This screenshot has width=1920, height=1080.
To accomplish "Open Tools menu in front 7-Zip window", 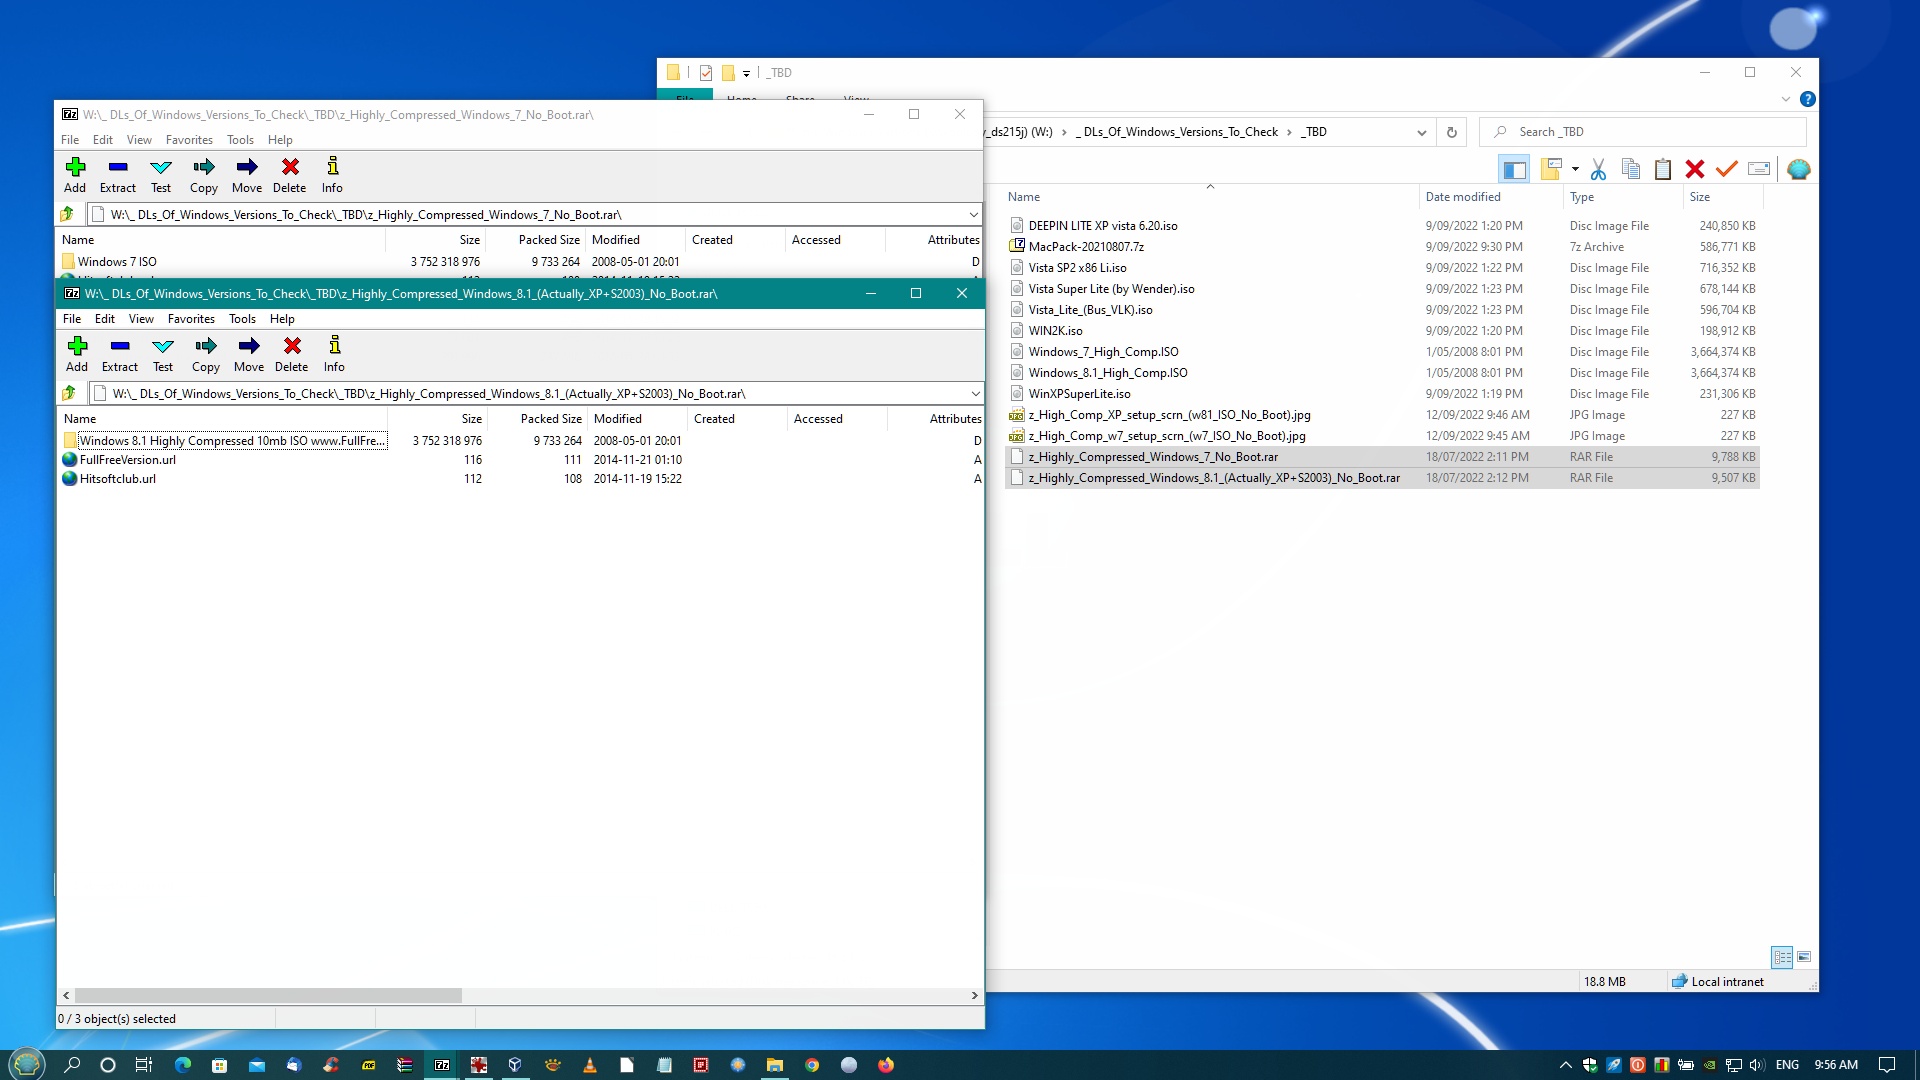I will click(242, 319).
